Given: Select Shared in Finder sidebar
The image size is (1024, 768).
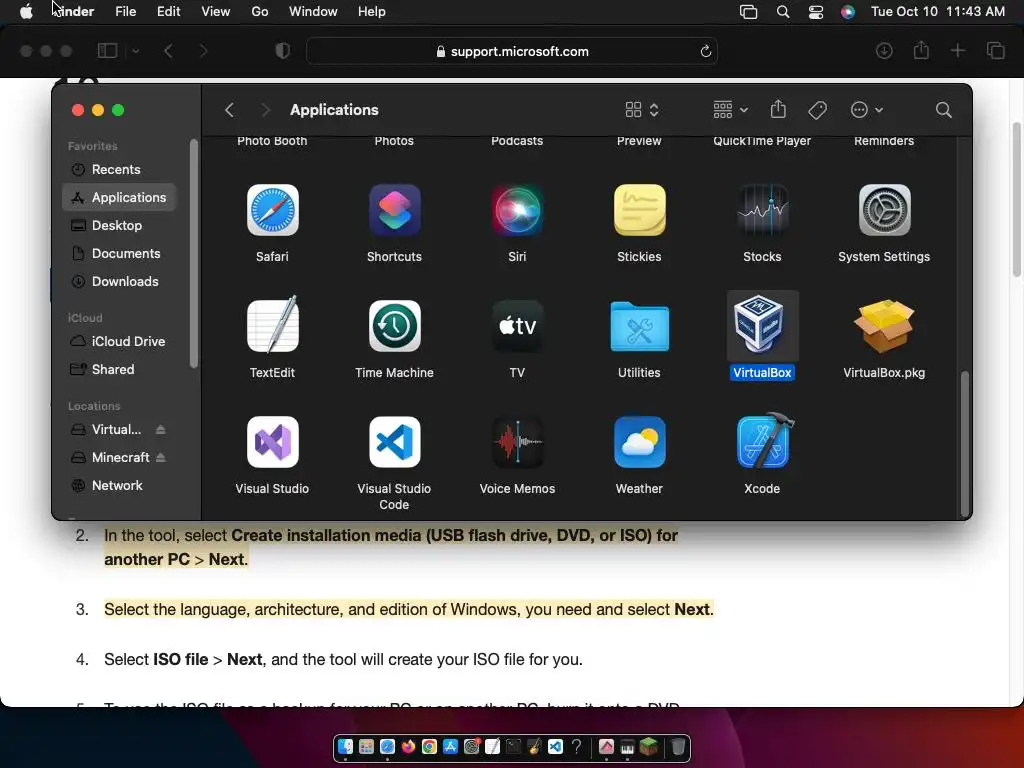Looking at the screenshot, I should point(119,370).
